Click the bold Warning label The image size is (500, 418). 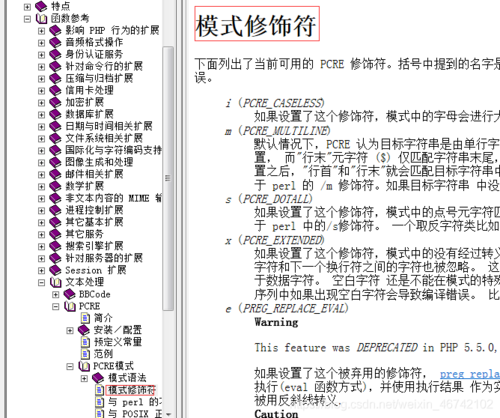pos(276,322)
